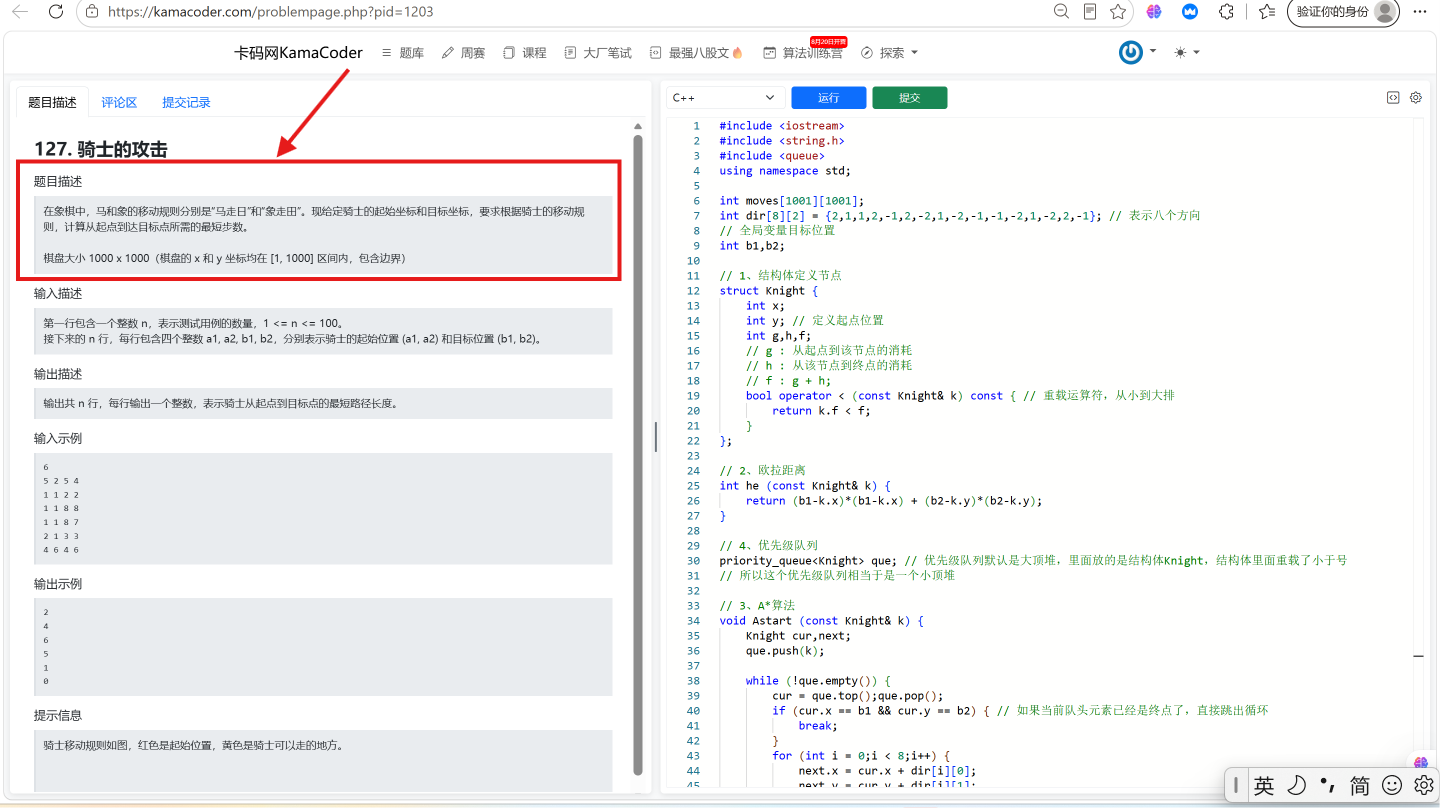Image resolution: width=1440 pixels, height=808 pixels.
Task: Open the IME settings gear icon
Action: [1423, 786]
